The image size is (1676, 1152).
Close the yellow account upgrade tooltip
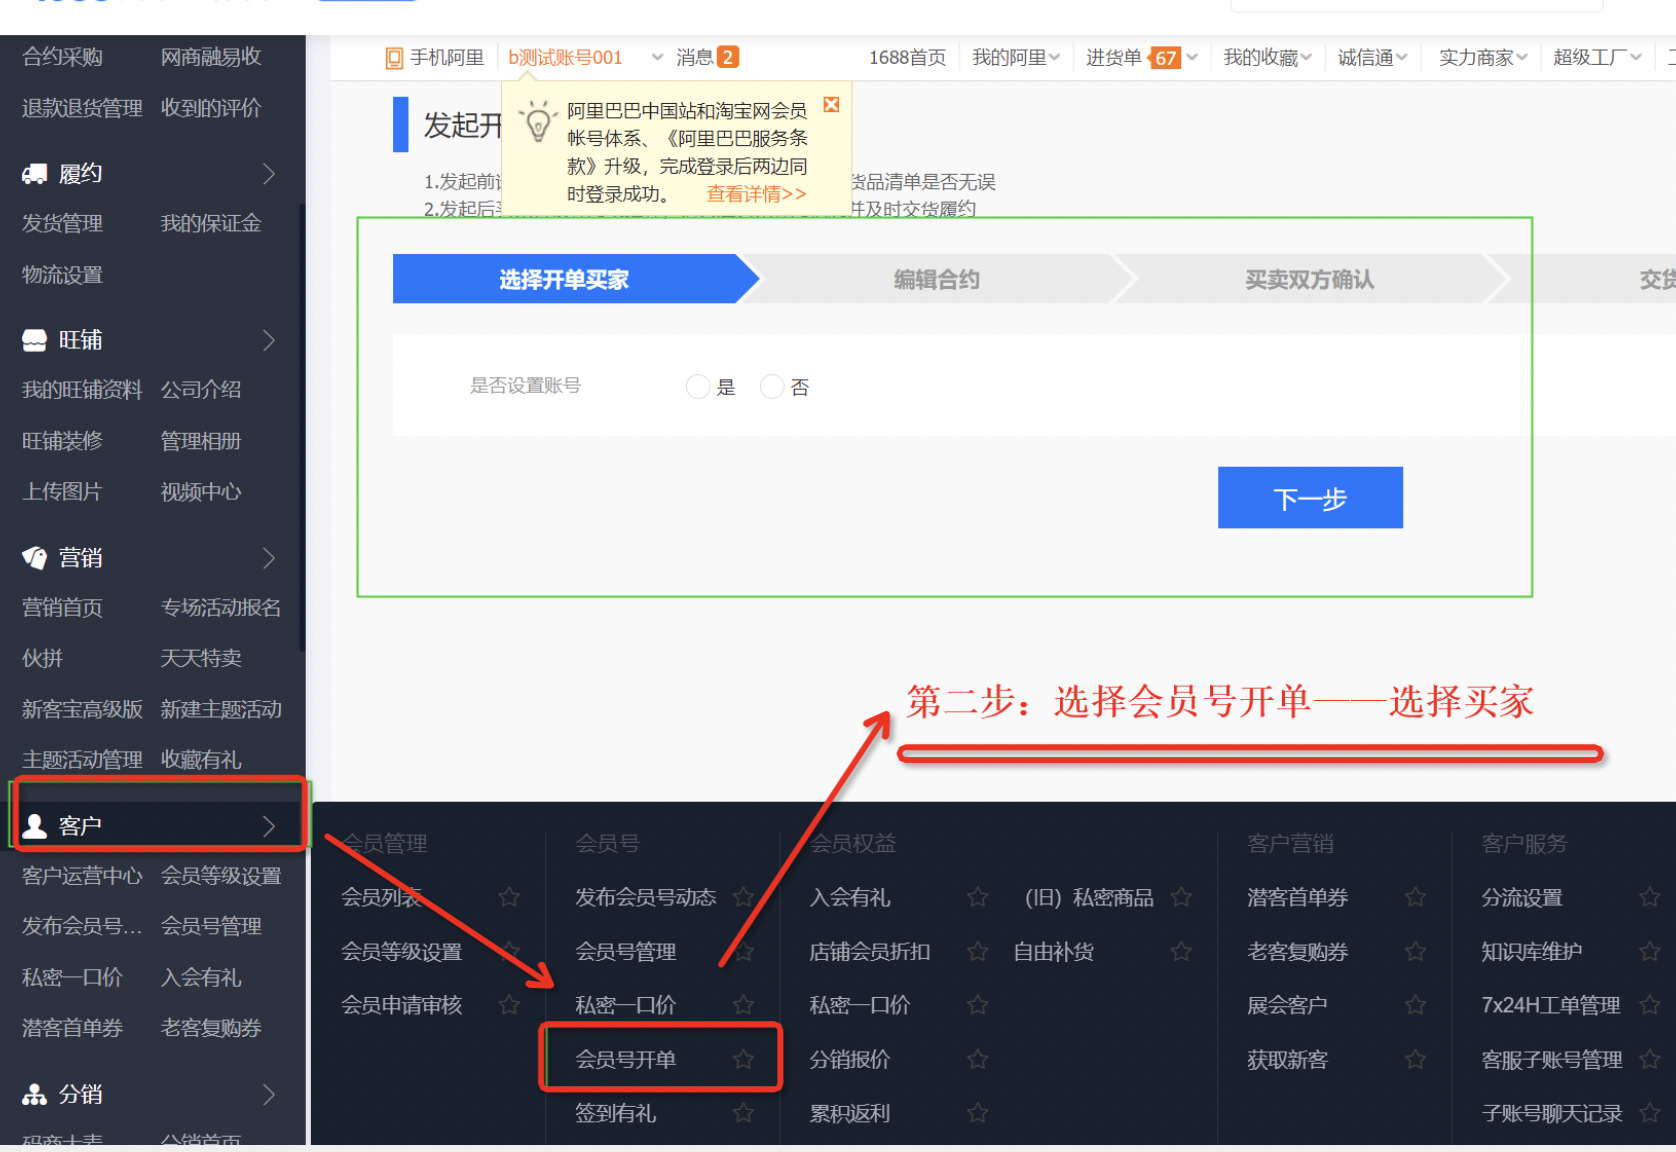click(x=831, y=105)
